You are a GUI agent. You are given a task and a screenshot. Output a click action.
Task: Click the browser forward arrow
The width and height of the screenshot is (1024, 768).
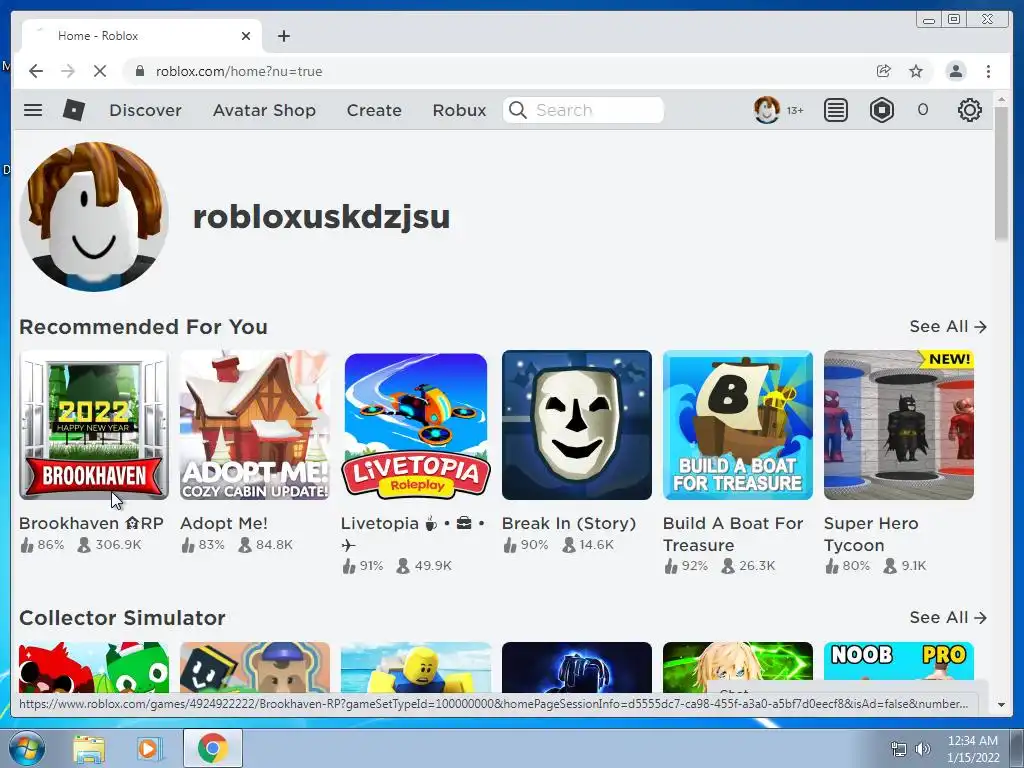tap(68, 71)
